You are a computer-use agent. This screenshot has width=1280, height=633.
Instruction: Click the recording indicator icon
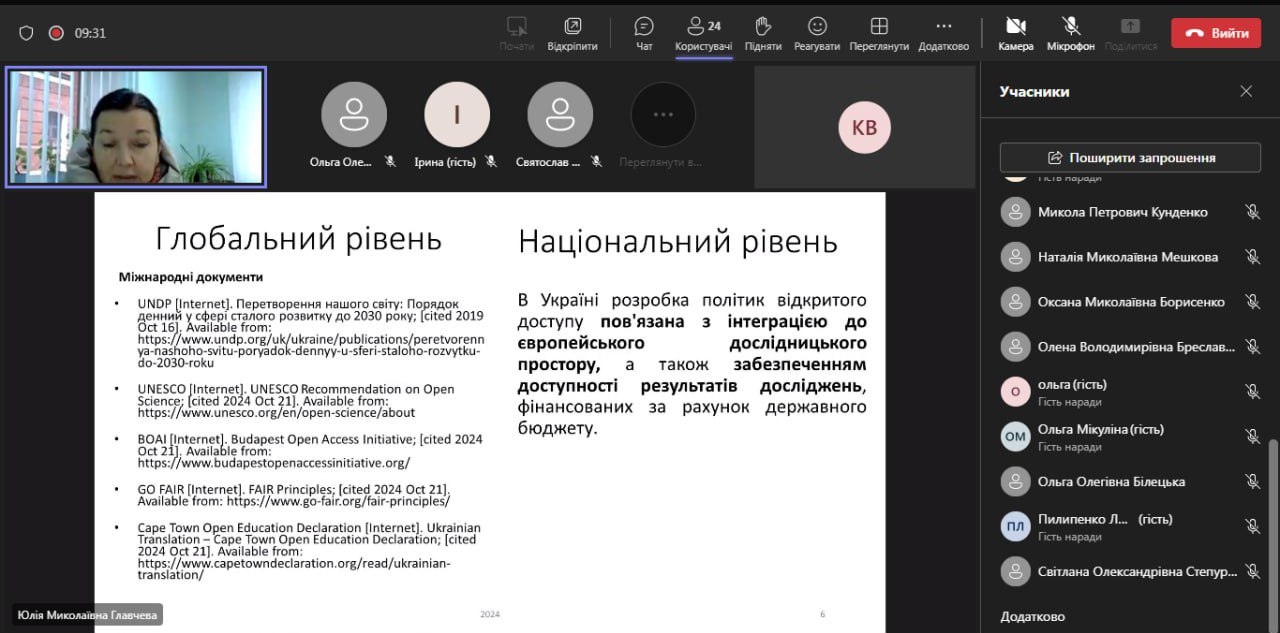click(x=56, y=33)
